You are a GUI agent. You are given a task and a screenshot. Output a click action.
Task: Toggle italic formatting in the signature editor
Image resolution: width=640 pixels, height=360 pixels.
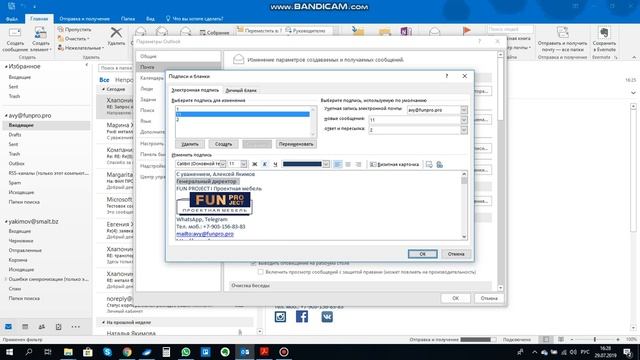[x=264, y=164]
